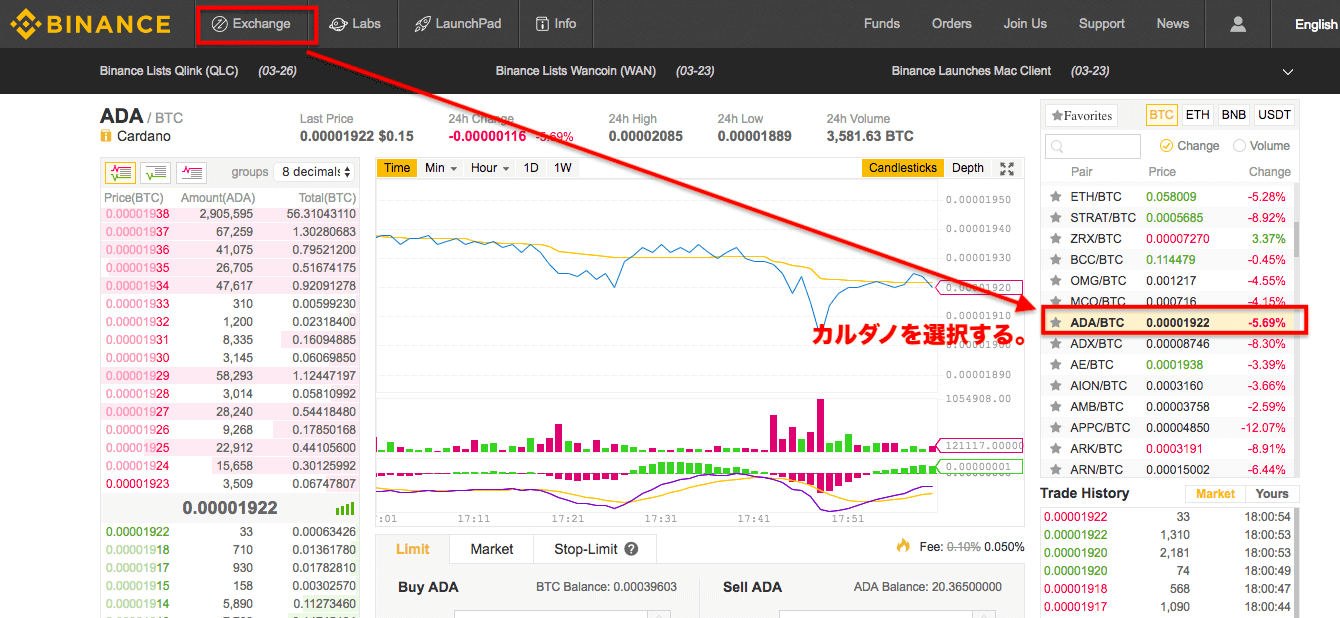1340x618 pixels.
Task: Set chart interval to 1D
Action: tap(531, 168)
